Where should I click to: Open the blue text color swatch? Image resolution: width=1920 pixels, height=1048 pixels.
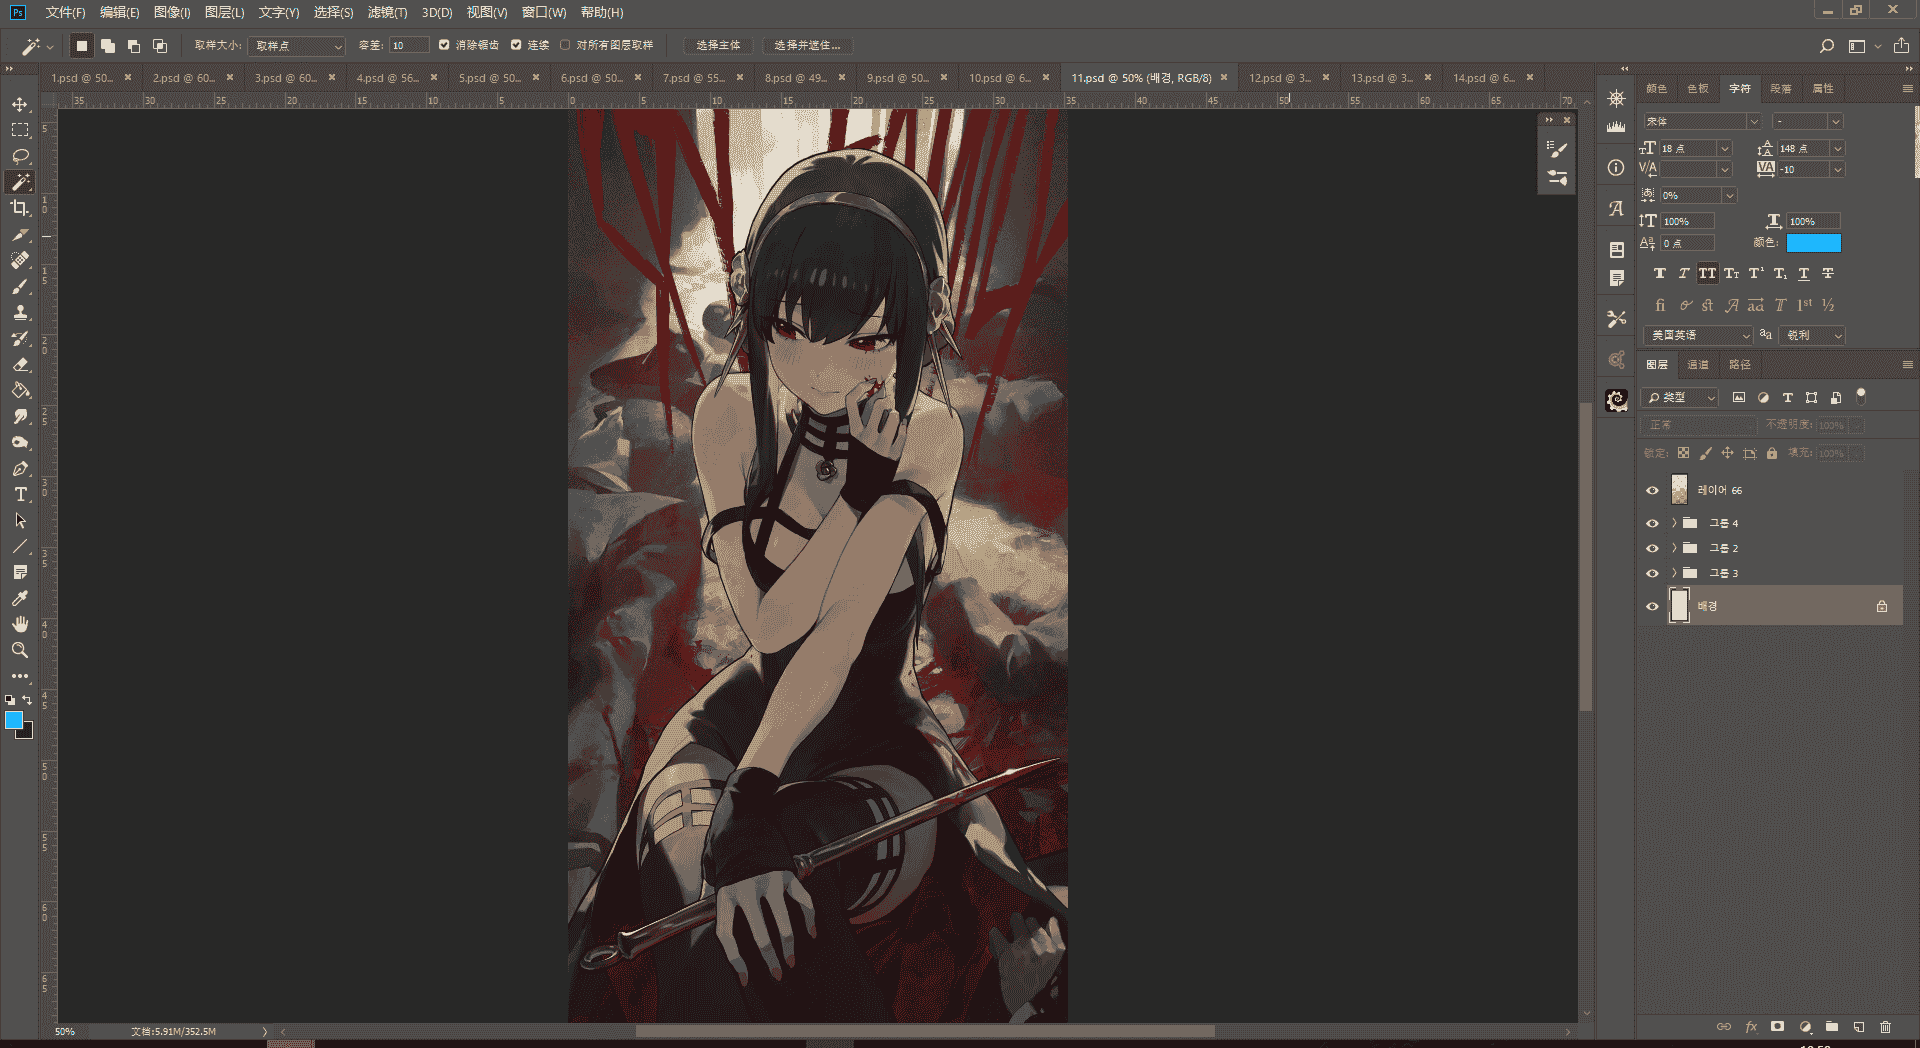(1813, 243)
